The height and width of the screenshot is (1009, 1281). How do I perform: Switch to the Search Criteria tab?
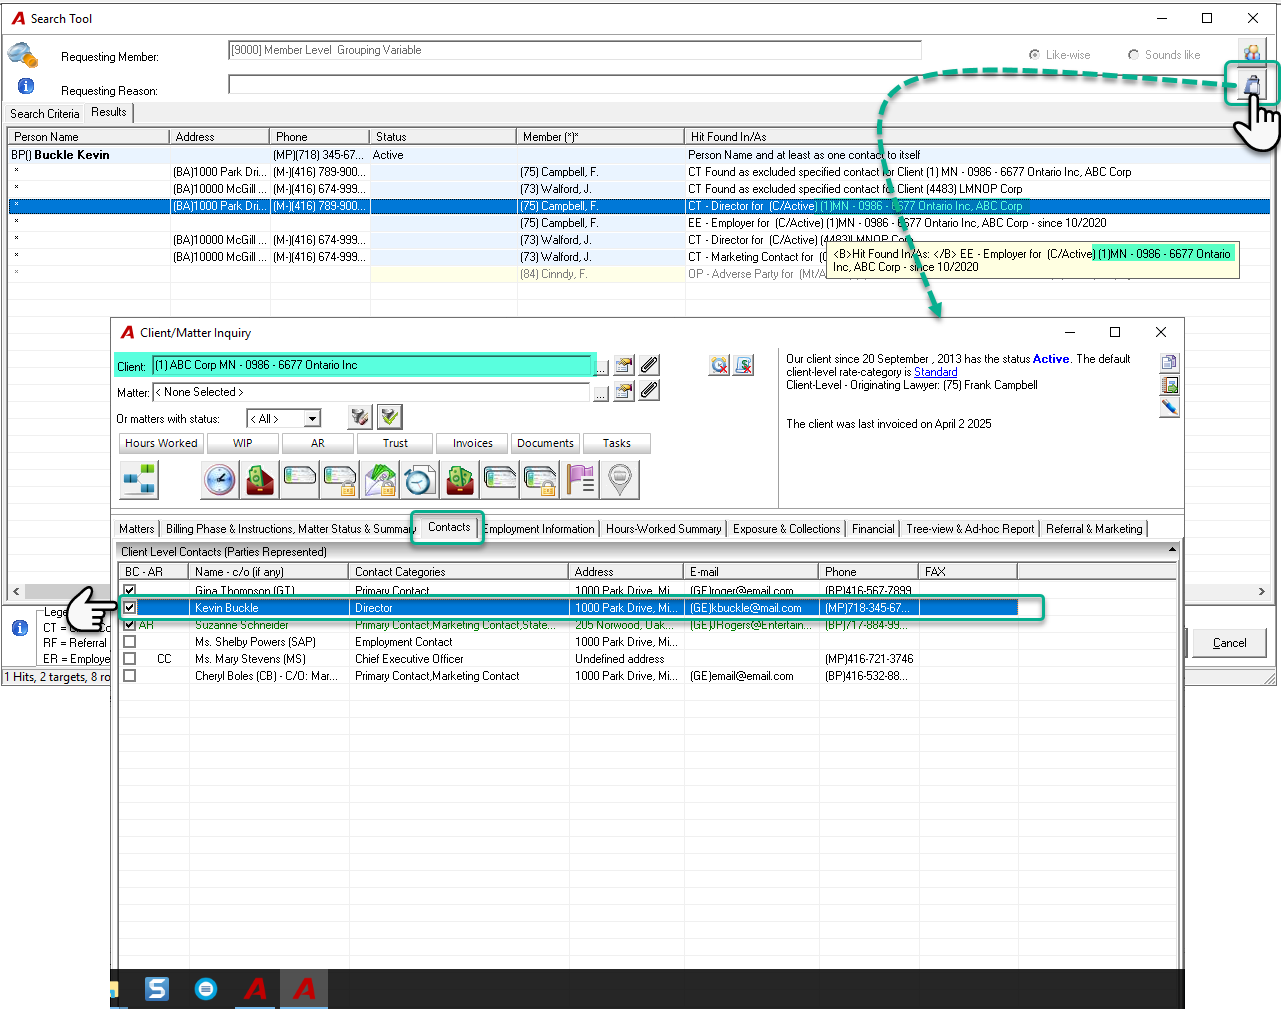[x=44, y=114]
